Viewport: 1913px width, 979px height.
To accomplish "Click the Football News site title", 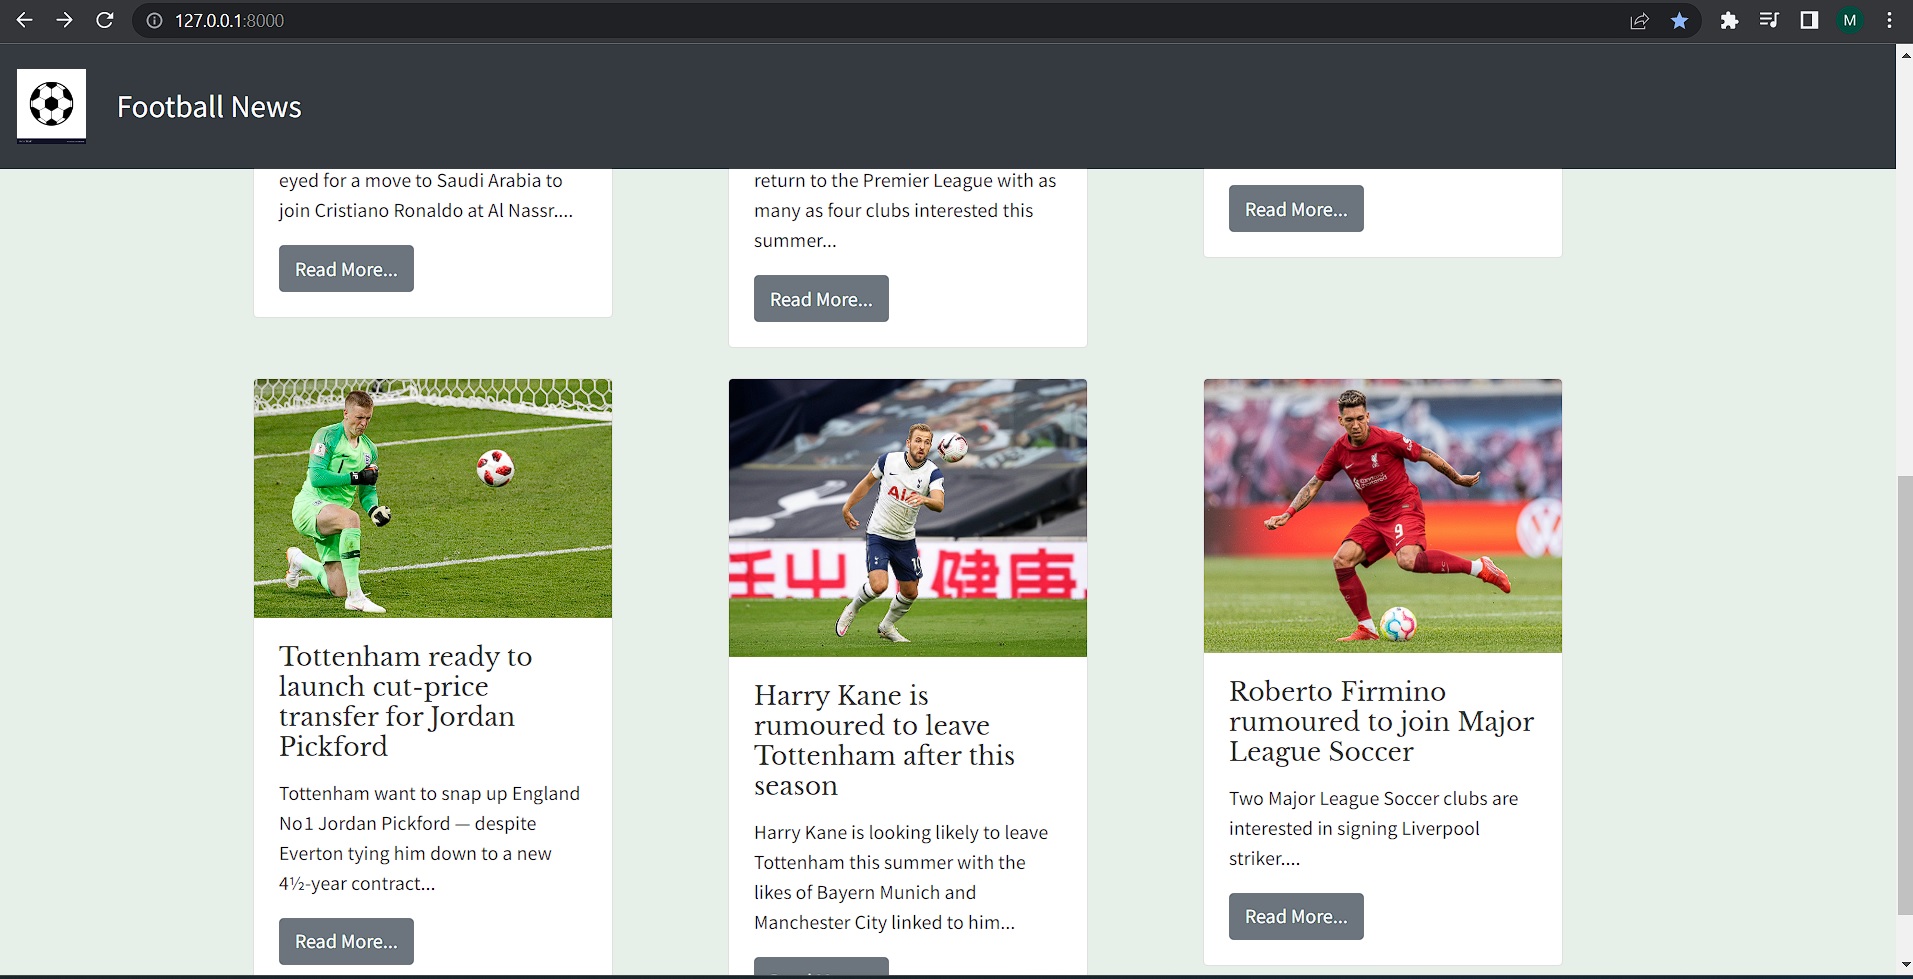I will point(209,106).
